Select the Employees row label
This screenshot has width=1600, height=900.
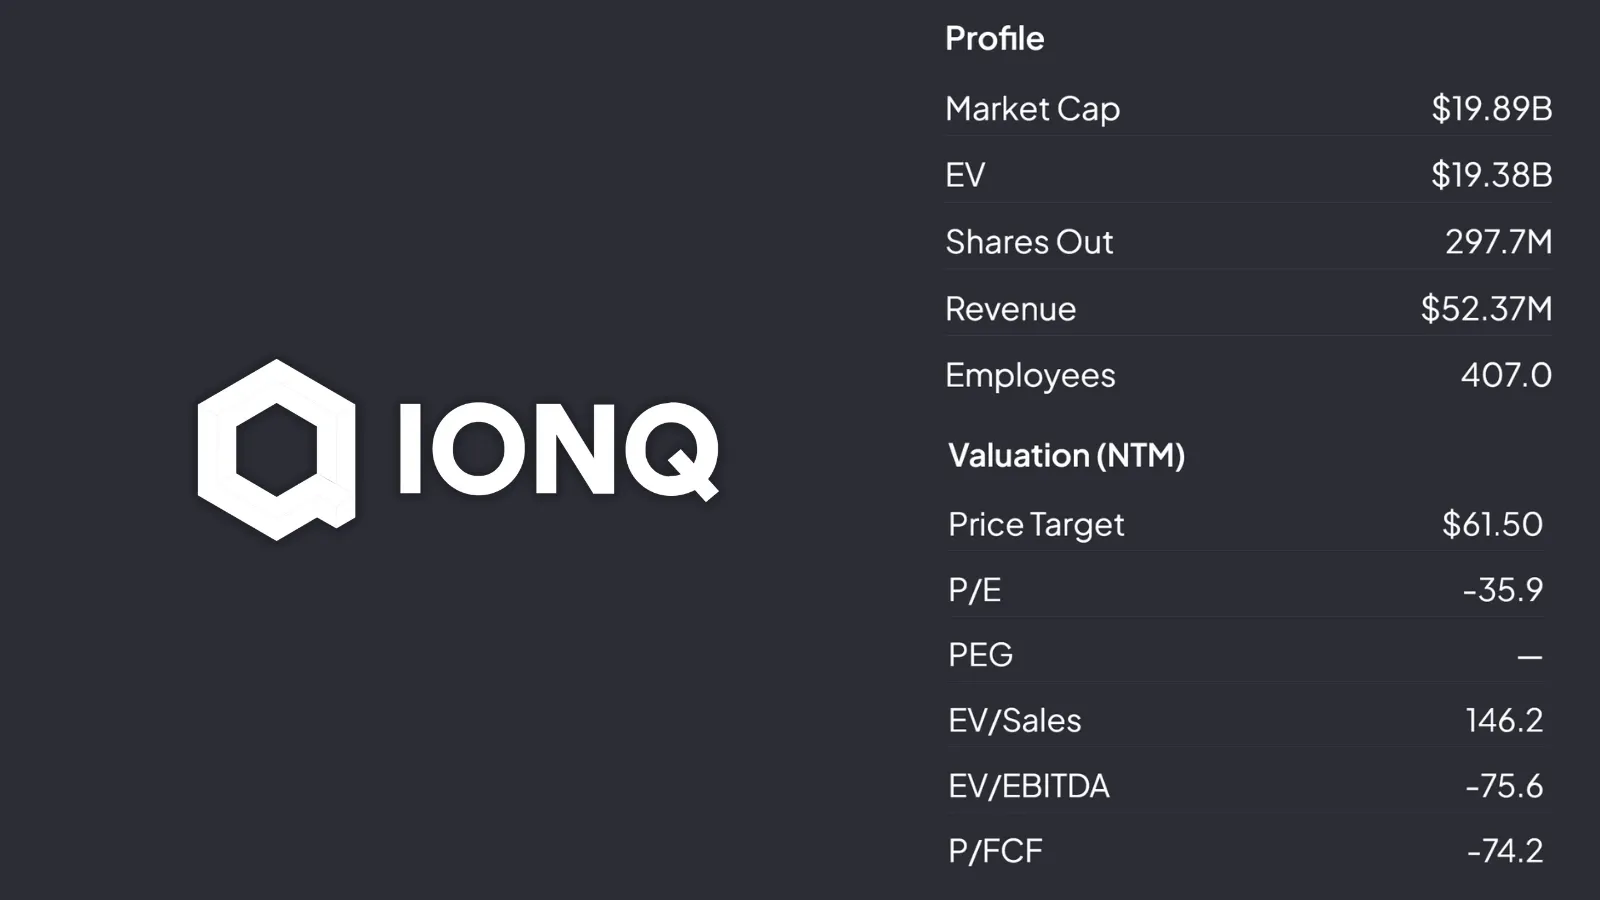tap(1030, 376)
